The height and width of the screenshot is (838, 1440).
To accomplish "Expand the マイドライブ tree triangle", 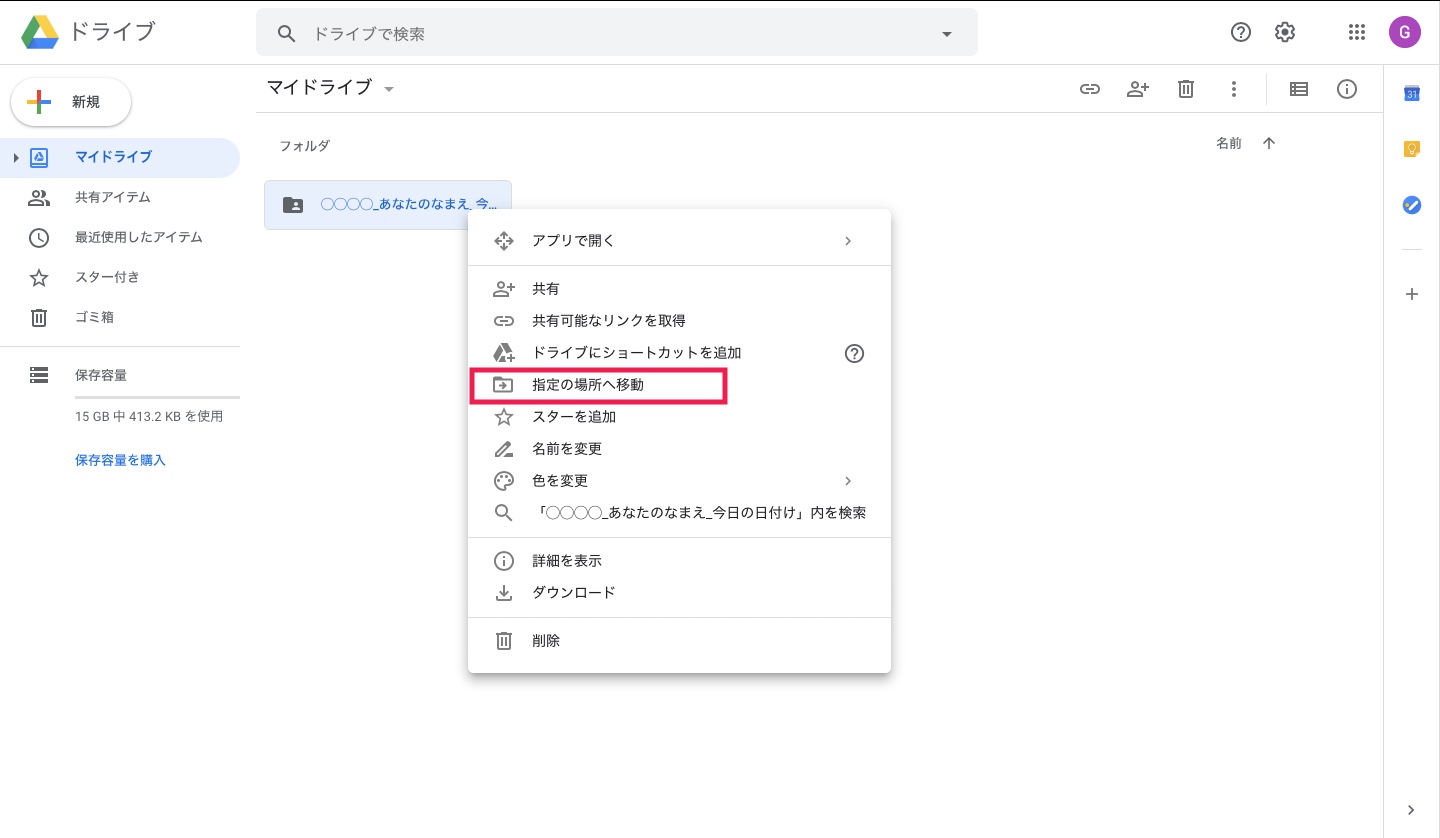I will (16, 158).
